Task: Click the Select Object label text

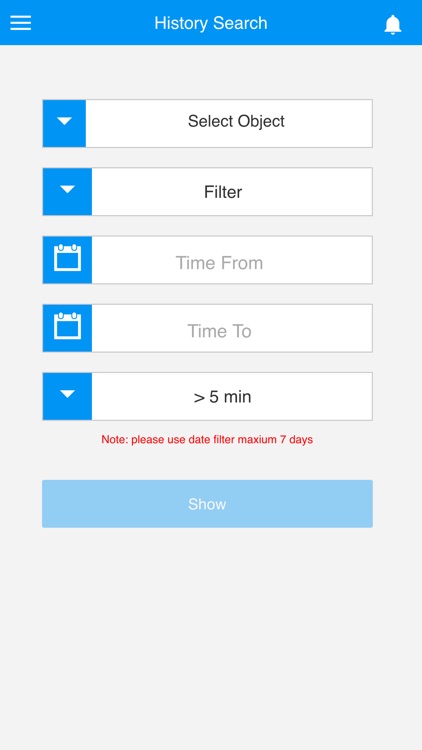Action: click(236, 121)
